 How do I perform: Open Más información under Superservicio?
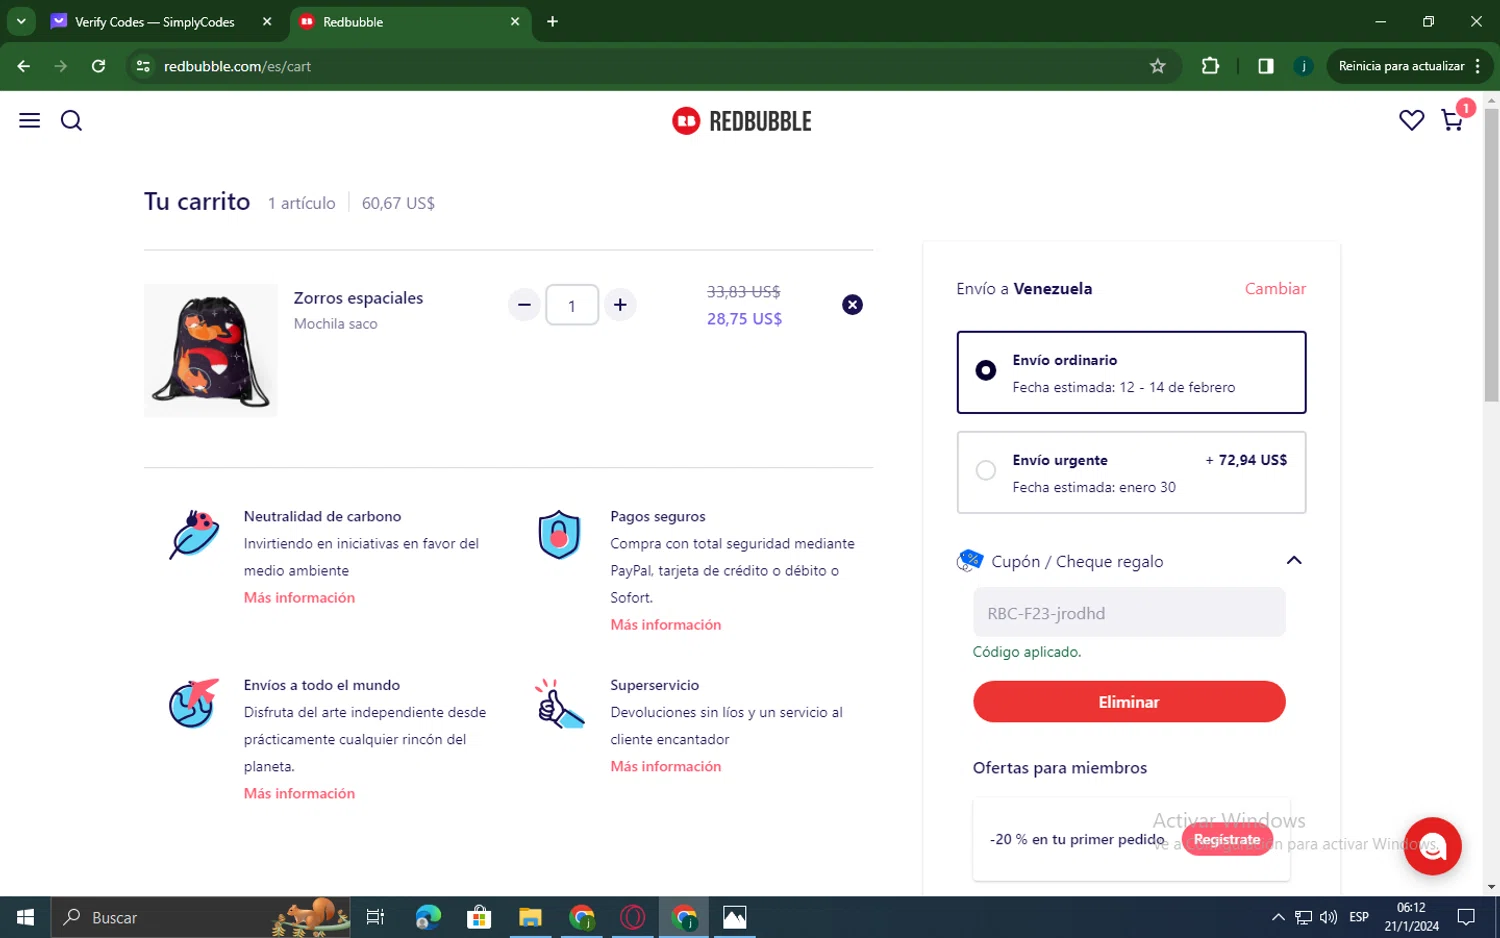pyautogui.click(x=666, y=767)
